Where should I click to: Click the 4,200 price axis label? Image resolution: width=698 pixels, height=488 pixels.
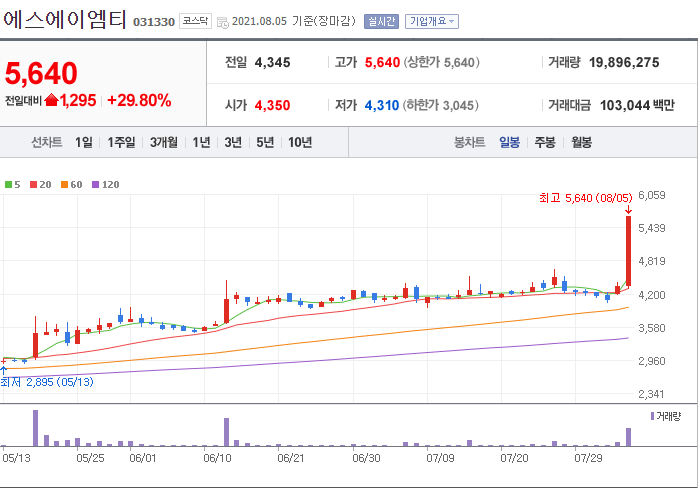coord(652,295)
